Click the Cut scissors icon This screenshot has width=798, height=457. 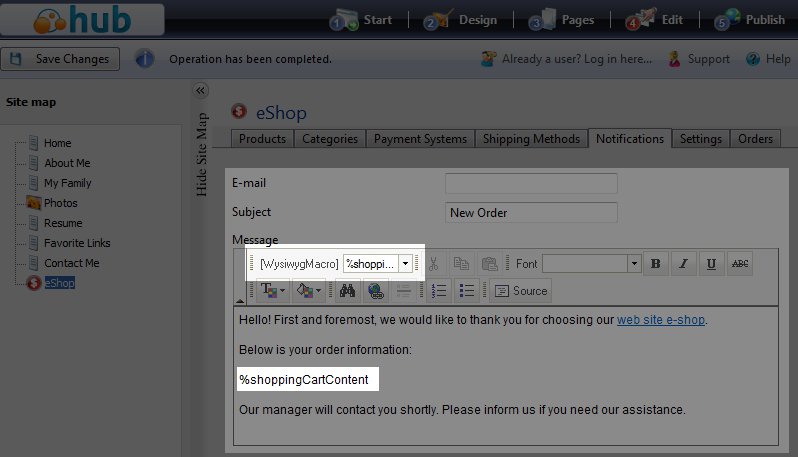coord(433,264)
